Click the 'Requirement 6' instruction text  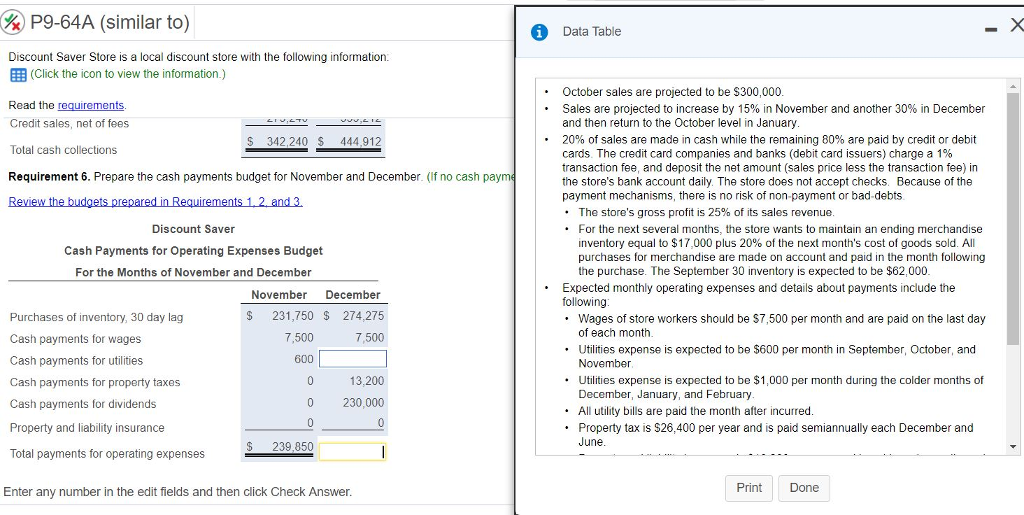click(261, 178)
